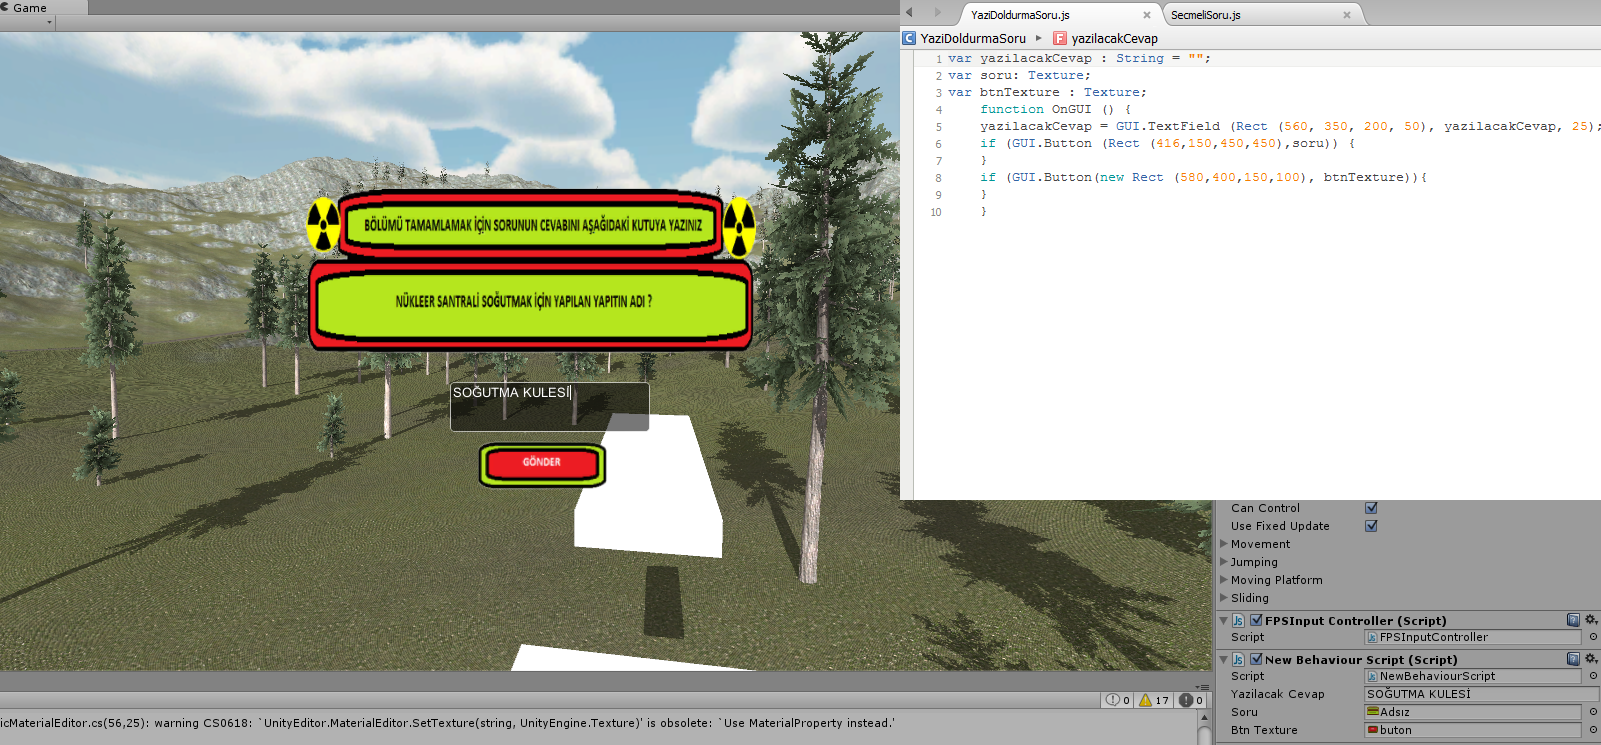Click object picker circle for Soru field

point(1593,712)
